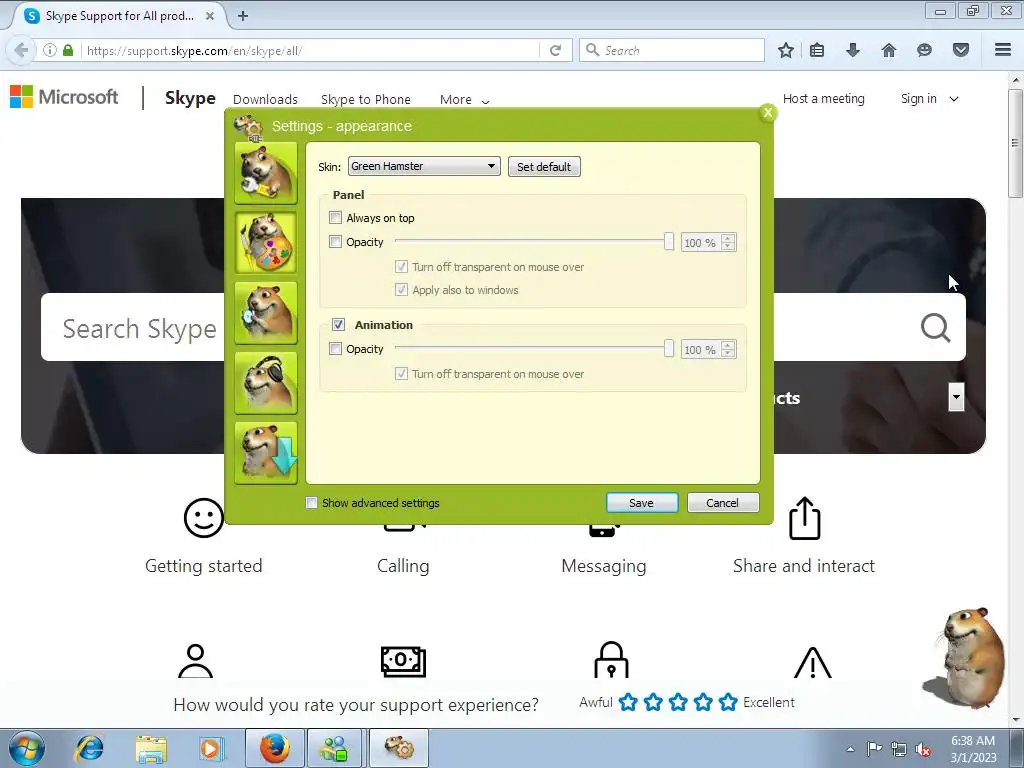Open the Host a meeting link
This screenshot has width=1024, height=768.
pos(824,99)
